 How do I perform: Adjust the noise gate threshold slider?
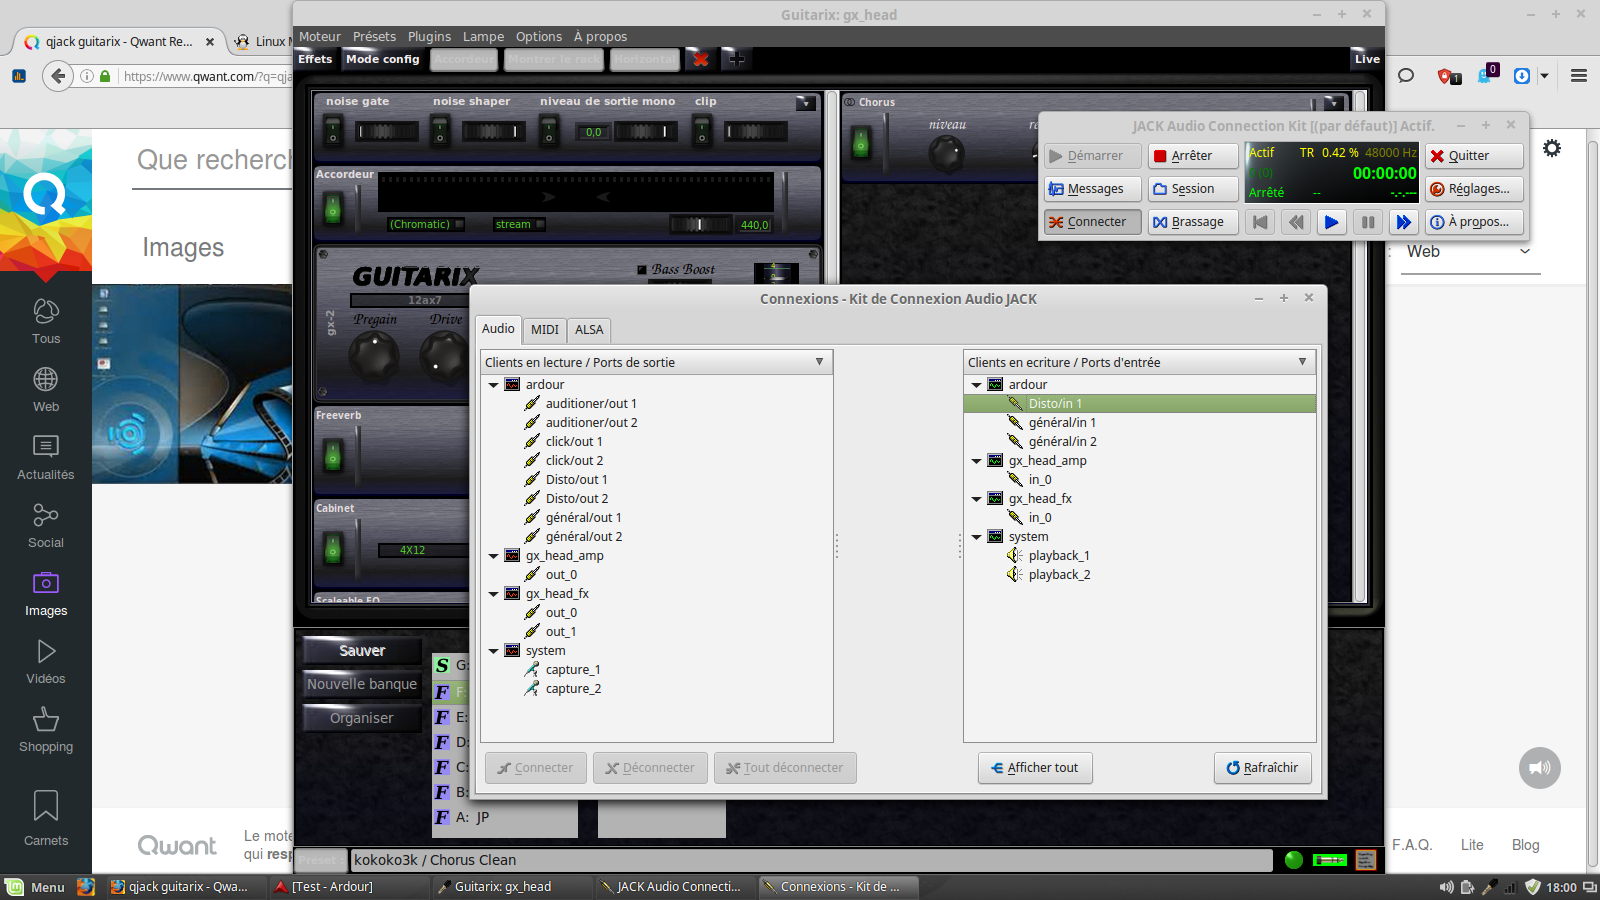pyautogui.click(x=388, y=131)
